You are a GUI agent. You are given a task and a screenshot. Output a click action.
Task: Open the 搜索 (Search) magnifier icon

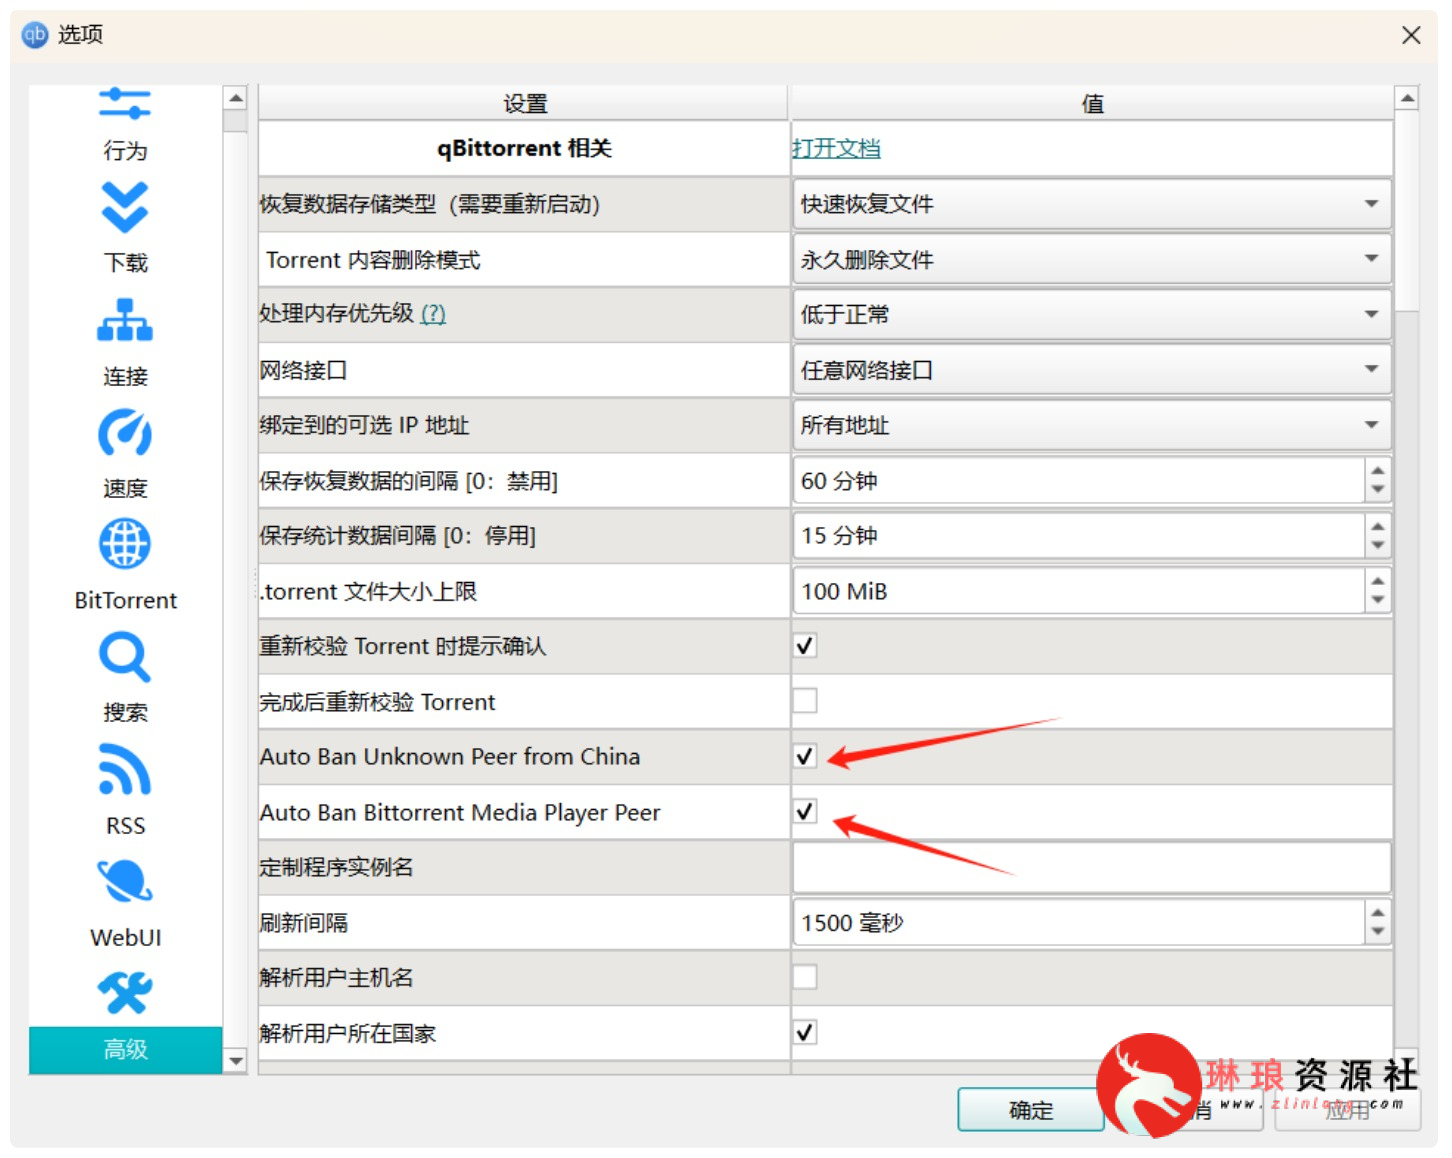coord(125,658)
